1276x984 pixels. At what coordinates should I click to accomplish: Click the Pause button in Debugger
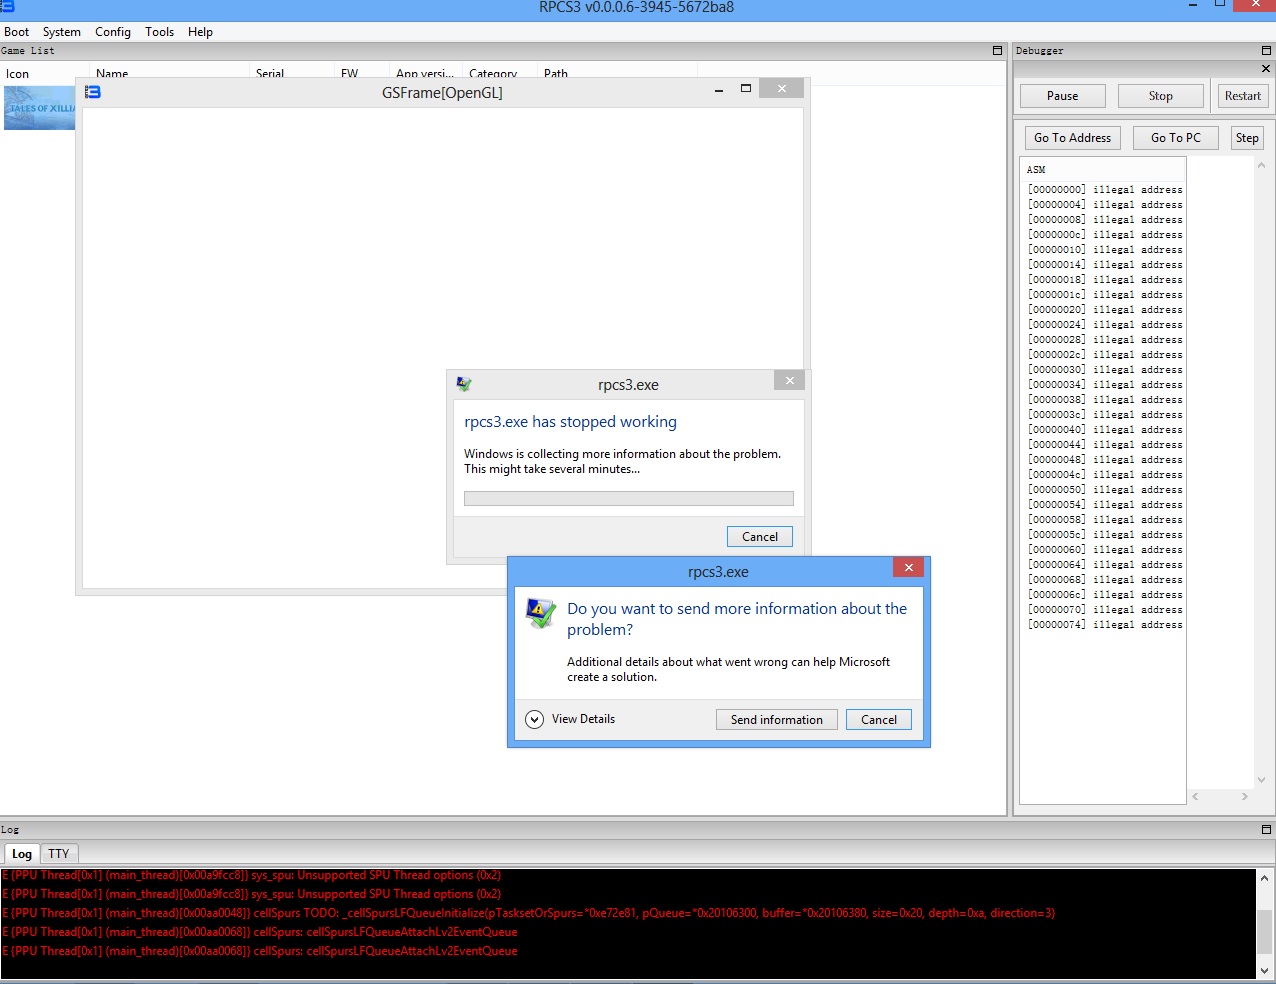[x=1063, y=96]
